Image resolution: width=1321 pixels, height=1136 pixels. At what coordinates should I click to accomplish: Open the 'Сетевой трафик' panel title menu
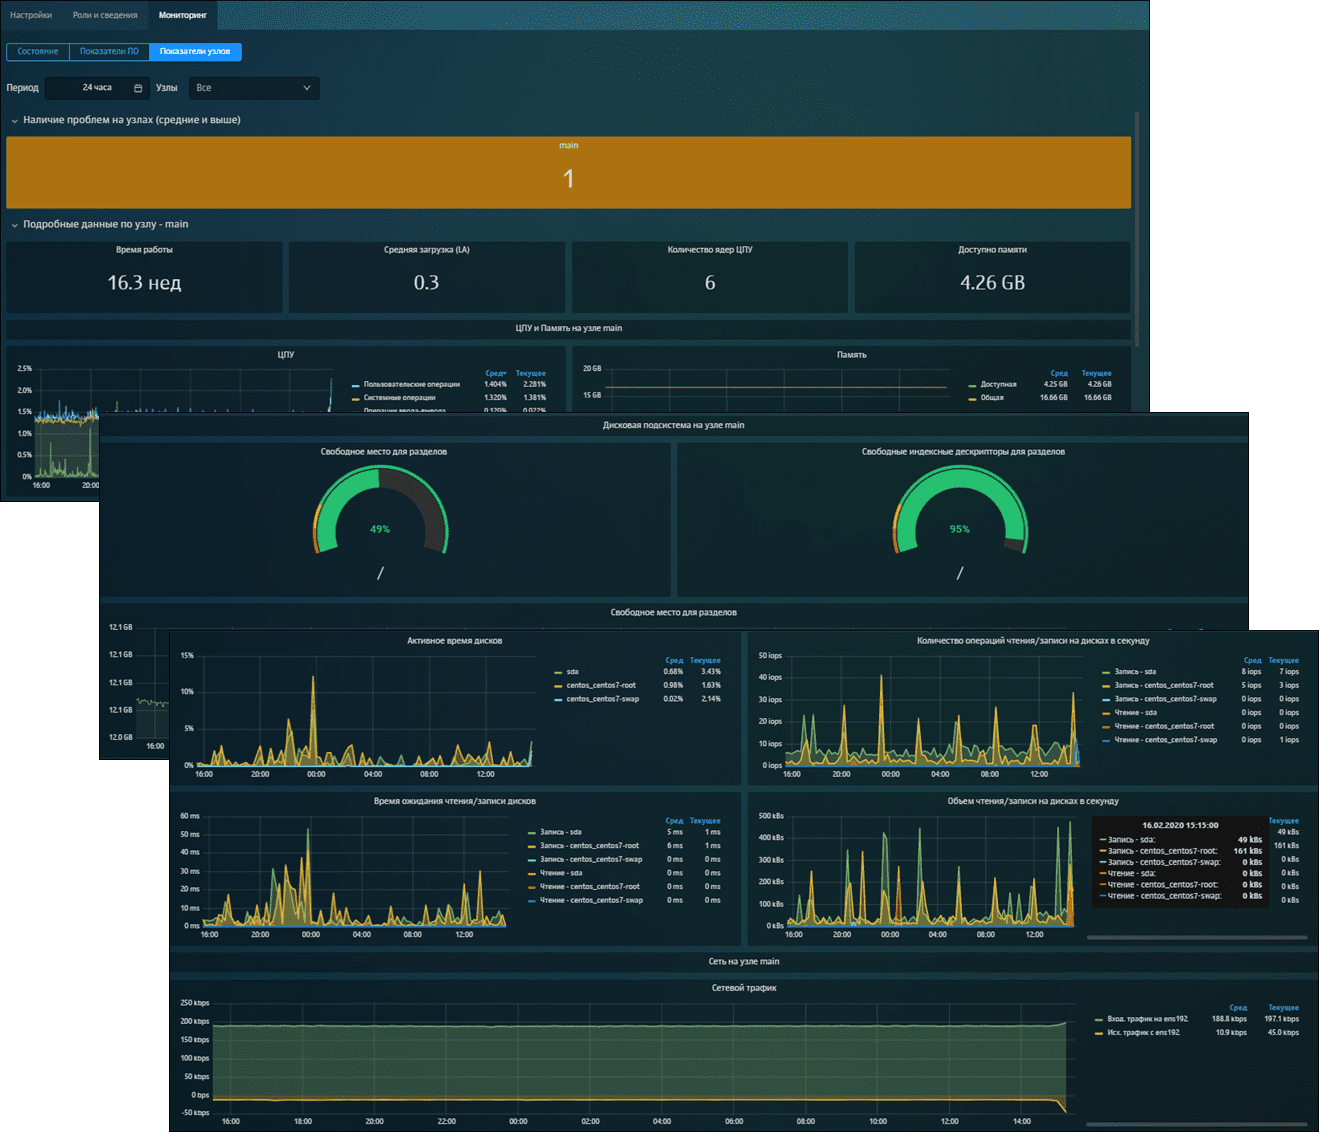coord(744,988)
